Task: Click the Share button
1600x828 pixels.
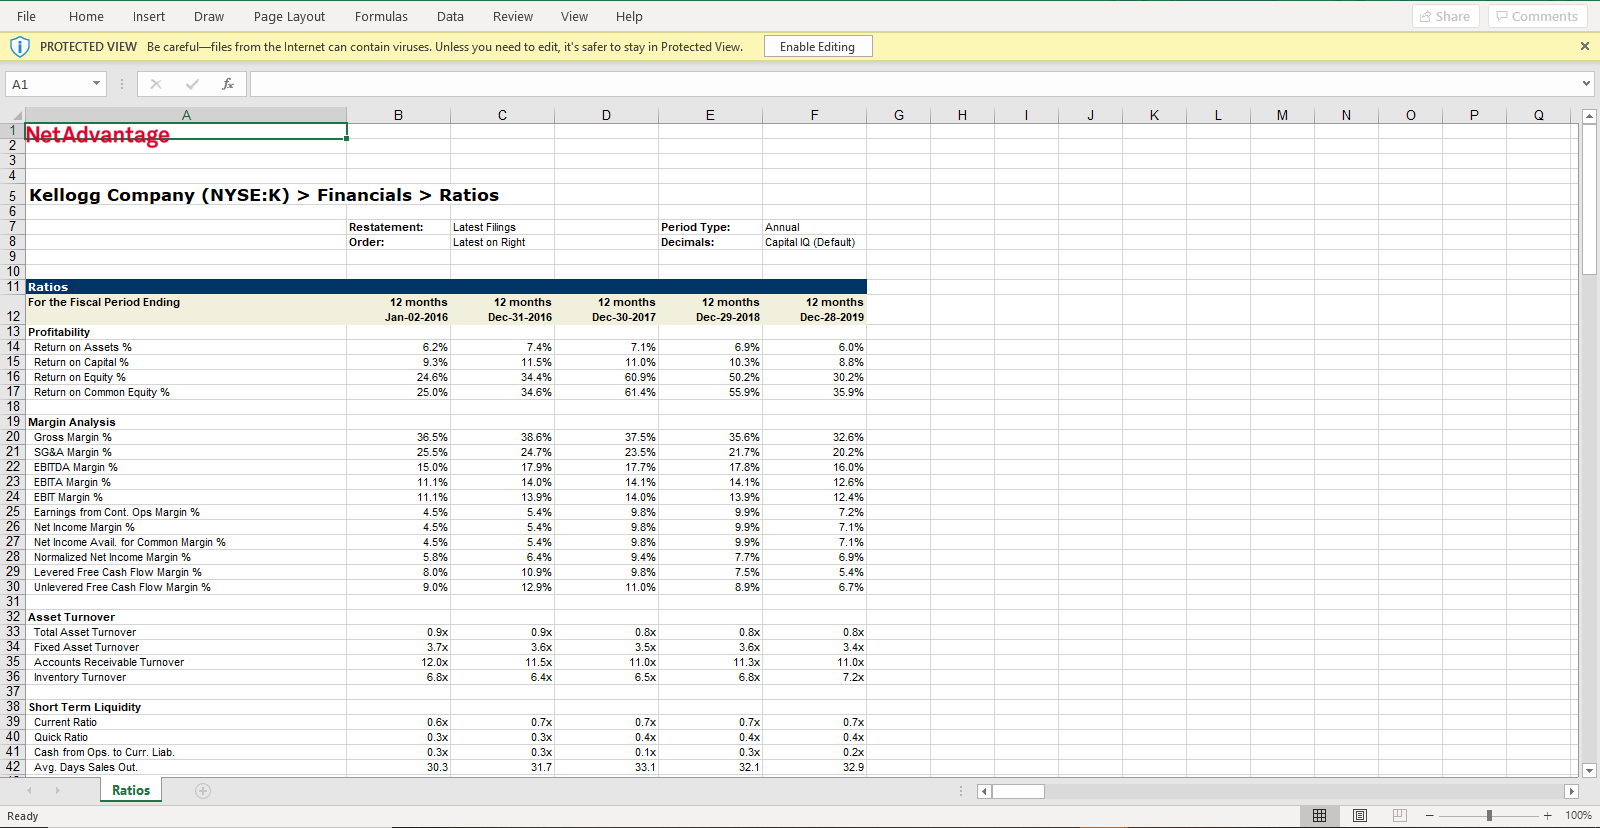Action: 1446,16
